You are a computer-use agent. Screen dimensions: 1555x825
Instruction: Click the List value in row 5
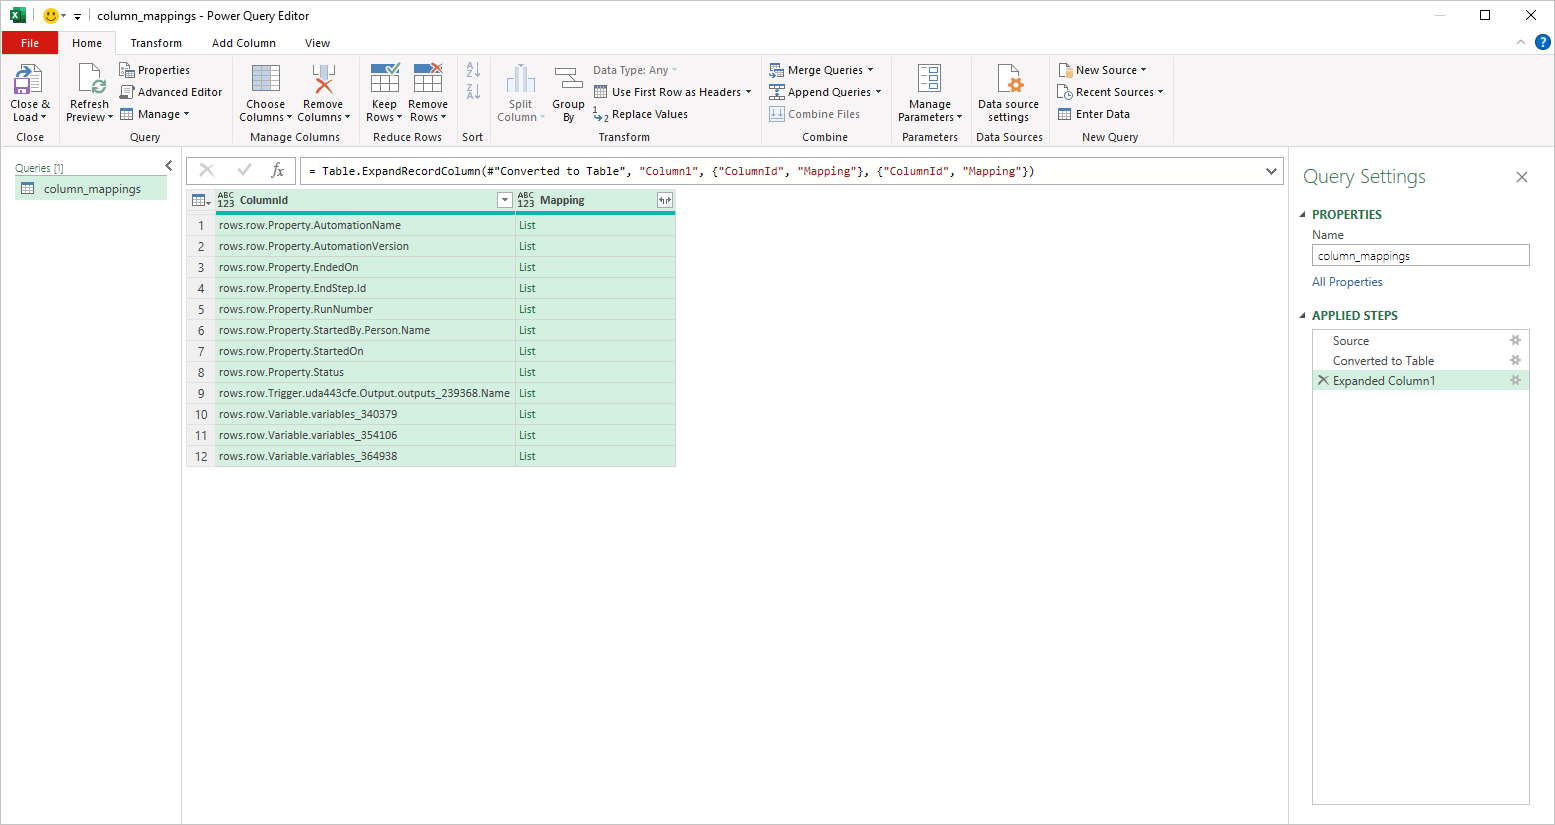[527, 309]
